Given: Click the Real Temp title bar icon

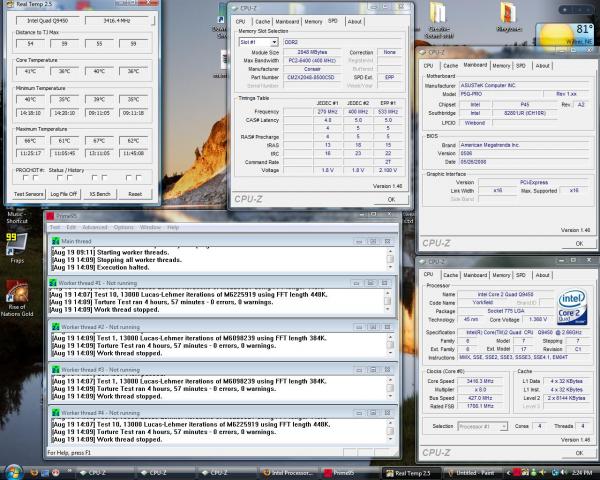Looking at the screenshot, I should [10, 4].
